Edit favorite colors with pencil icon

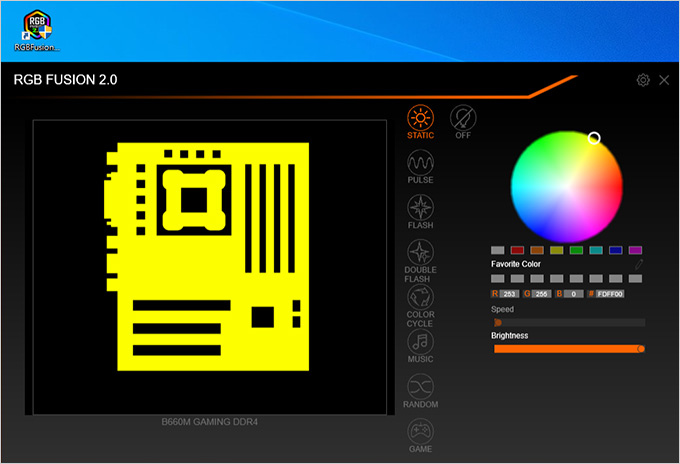[x=638, y=264]
